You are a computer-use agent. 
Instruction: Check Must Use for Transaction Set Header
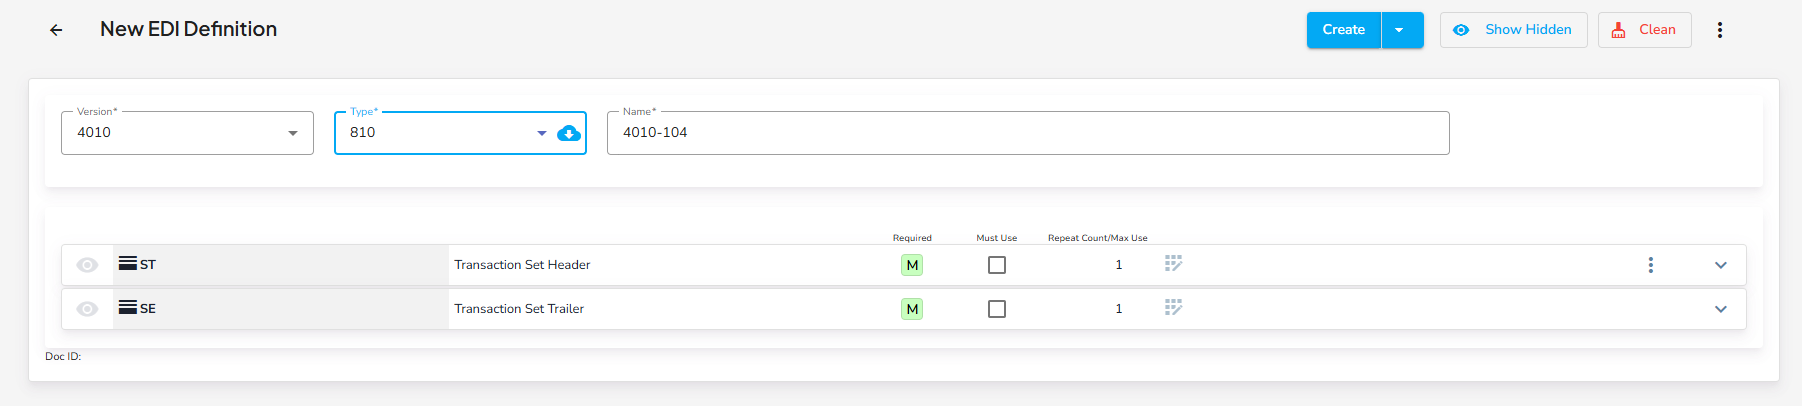pos(996,265)
